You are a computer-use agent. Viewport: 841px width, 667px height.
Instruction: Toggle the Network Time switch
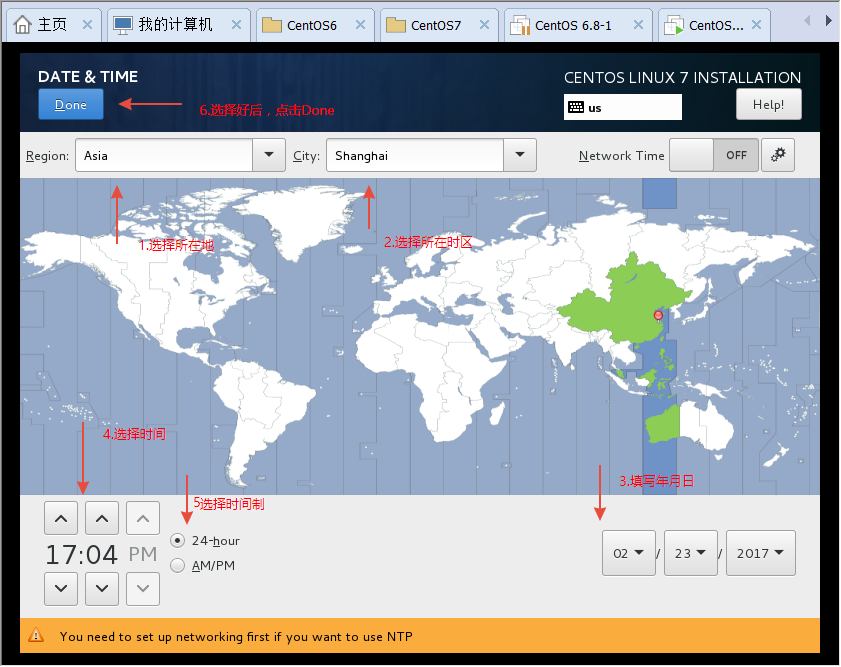click(714, 155)
